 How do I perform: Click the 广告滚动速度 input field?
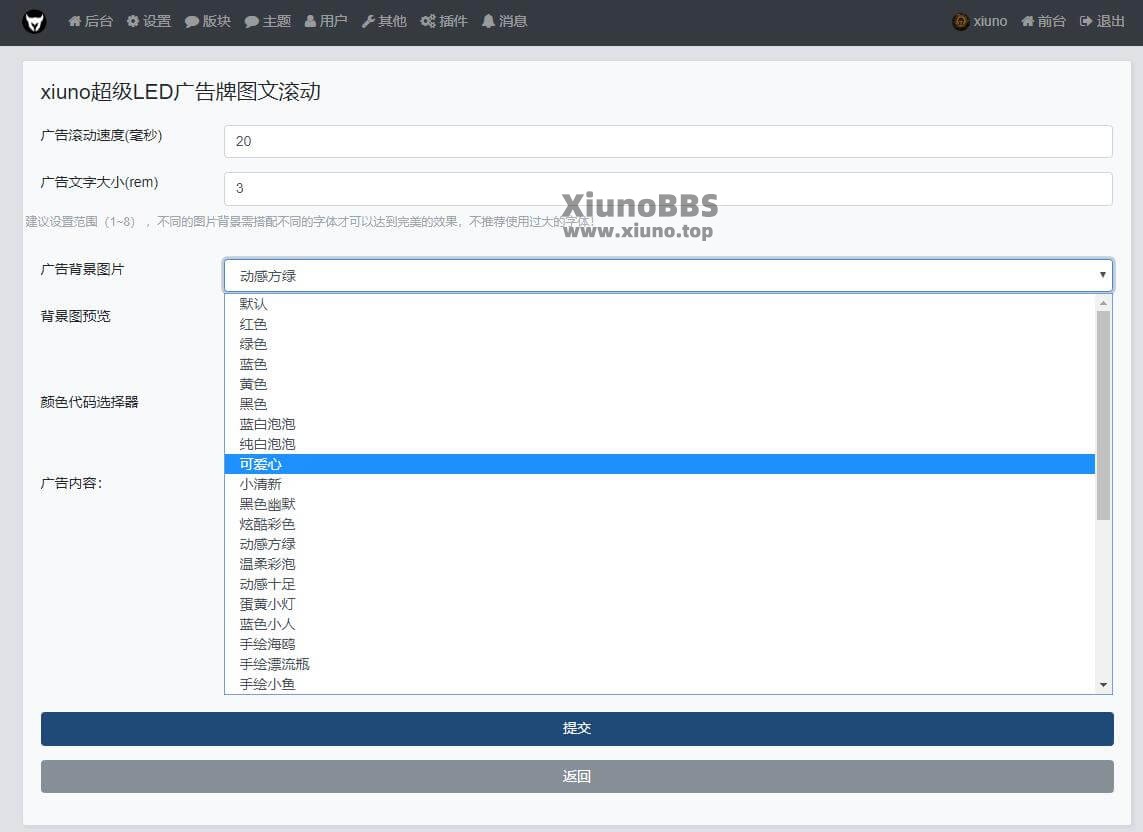click(668, 141)
